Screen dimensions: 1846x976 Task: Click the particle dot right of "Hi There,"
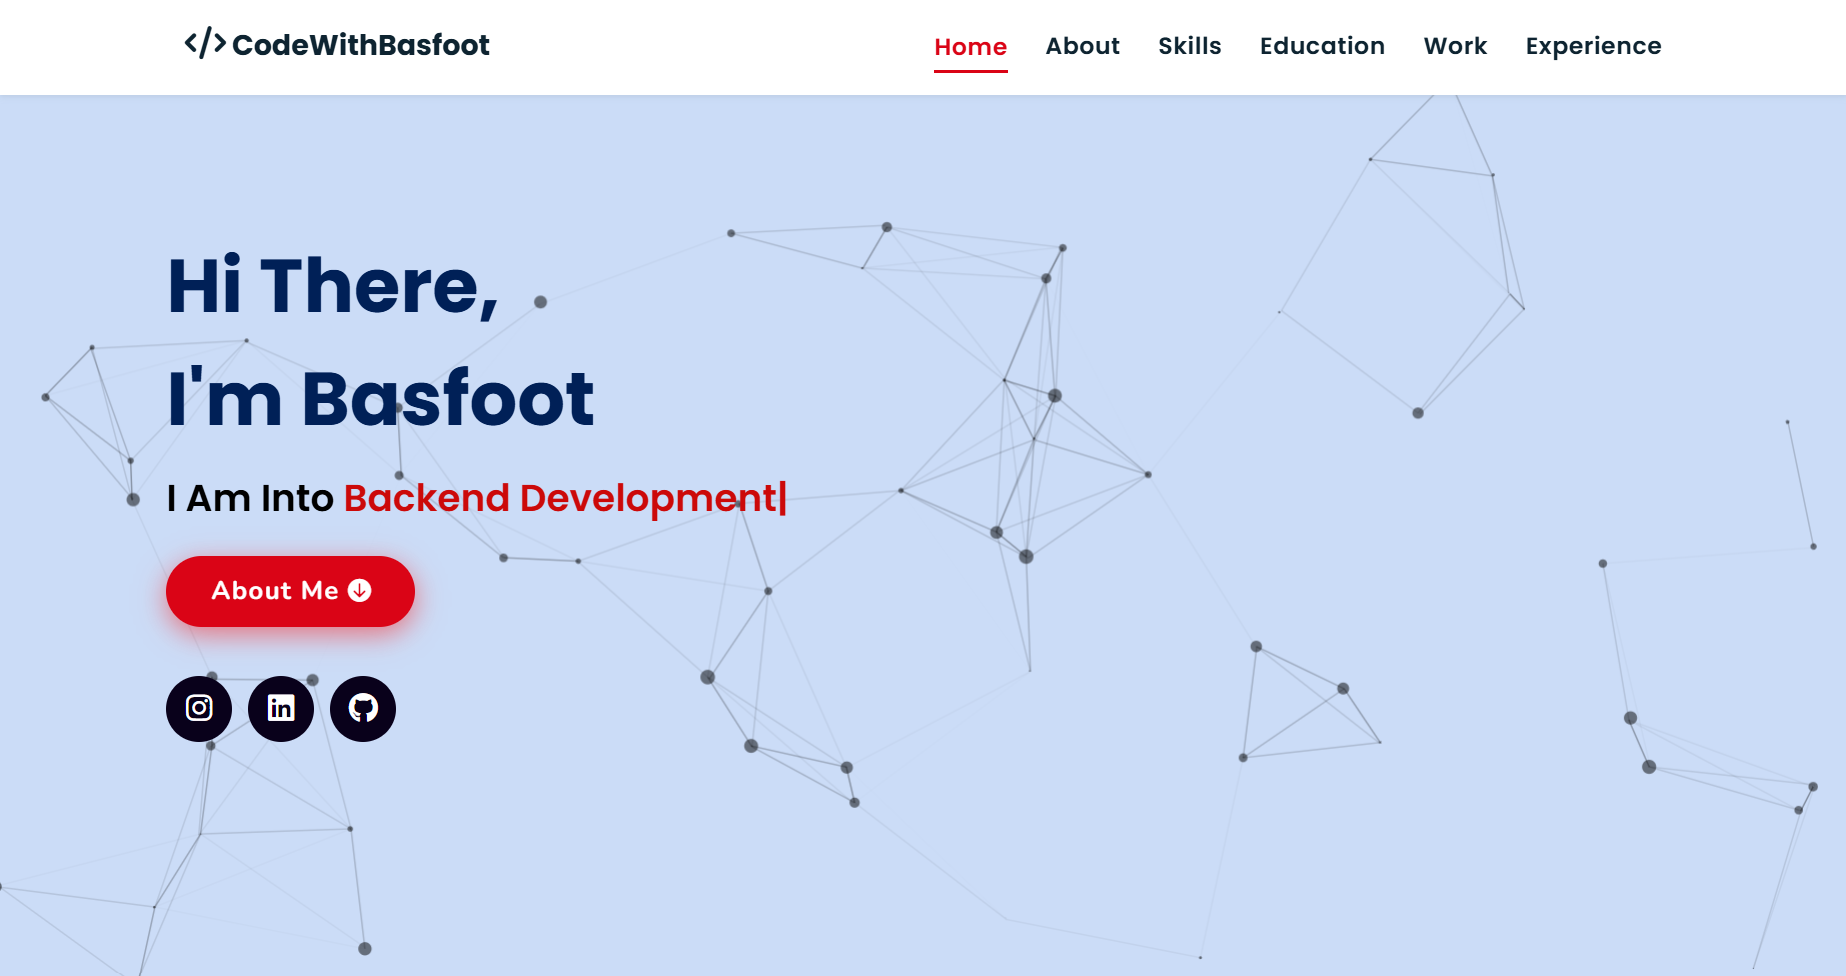click(x=540, y=302)
